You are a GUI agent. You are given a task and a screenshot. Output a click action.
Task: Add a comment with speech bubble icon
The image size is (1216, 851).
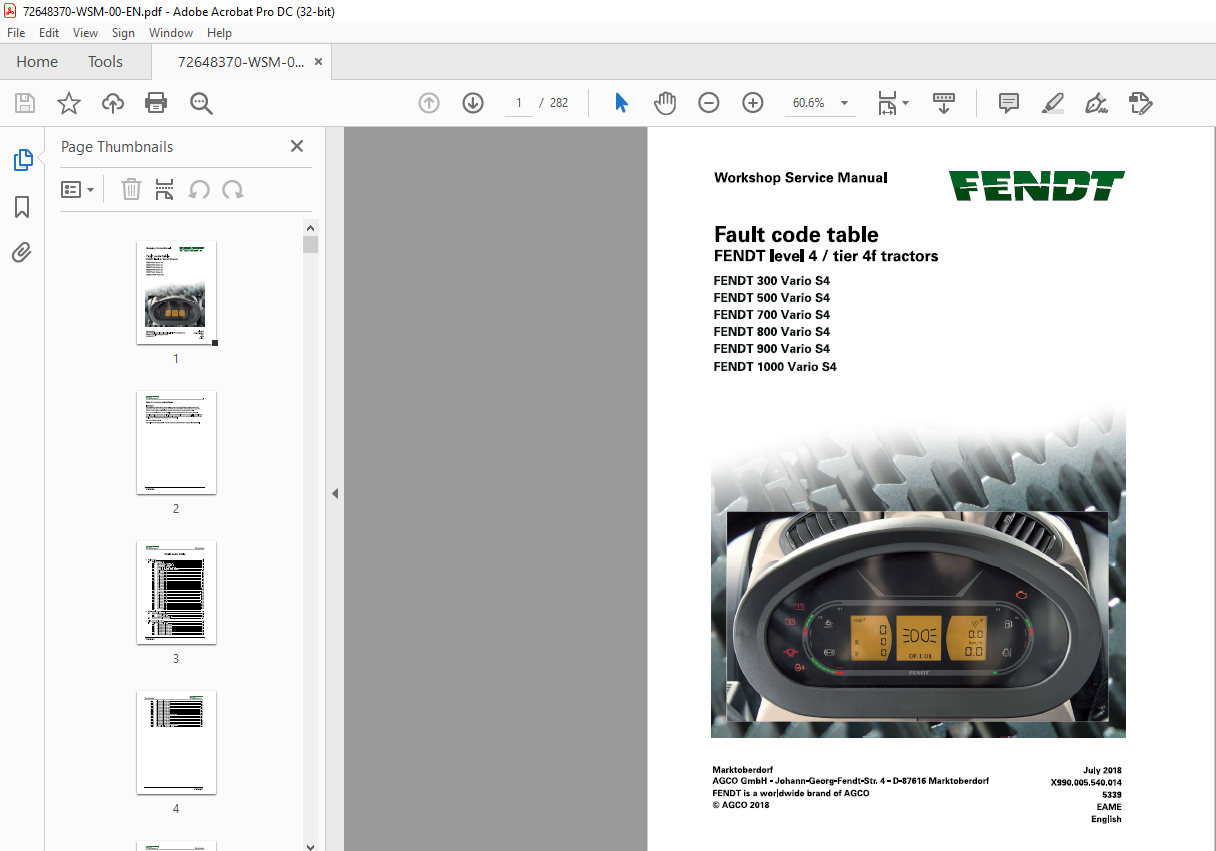tap(1009, 103)
